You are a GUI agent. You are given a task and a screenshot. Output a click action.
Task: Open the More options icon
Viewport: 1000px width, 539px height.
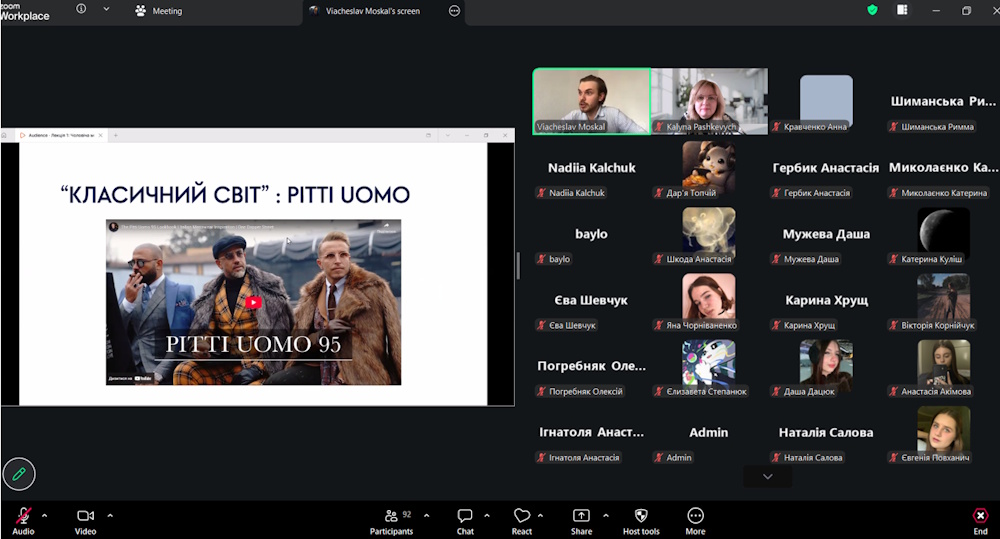[695, 516]
